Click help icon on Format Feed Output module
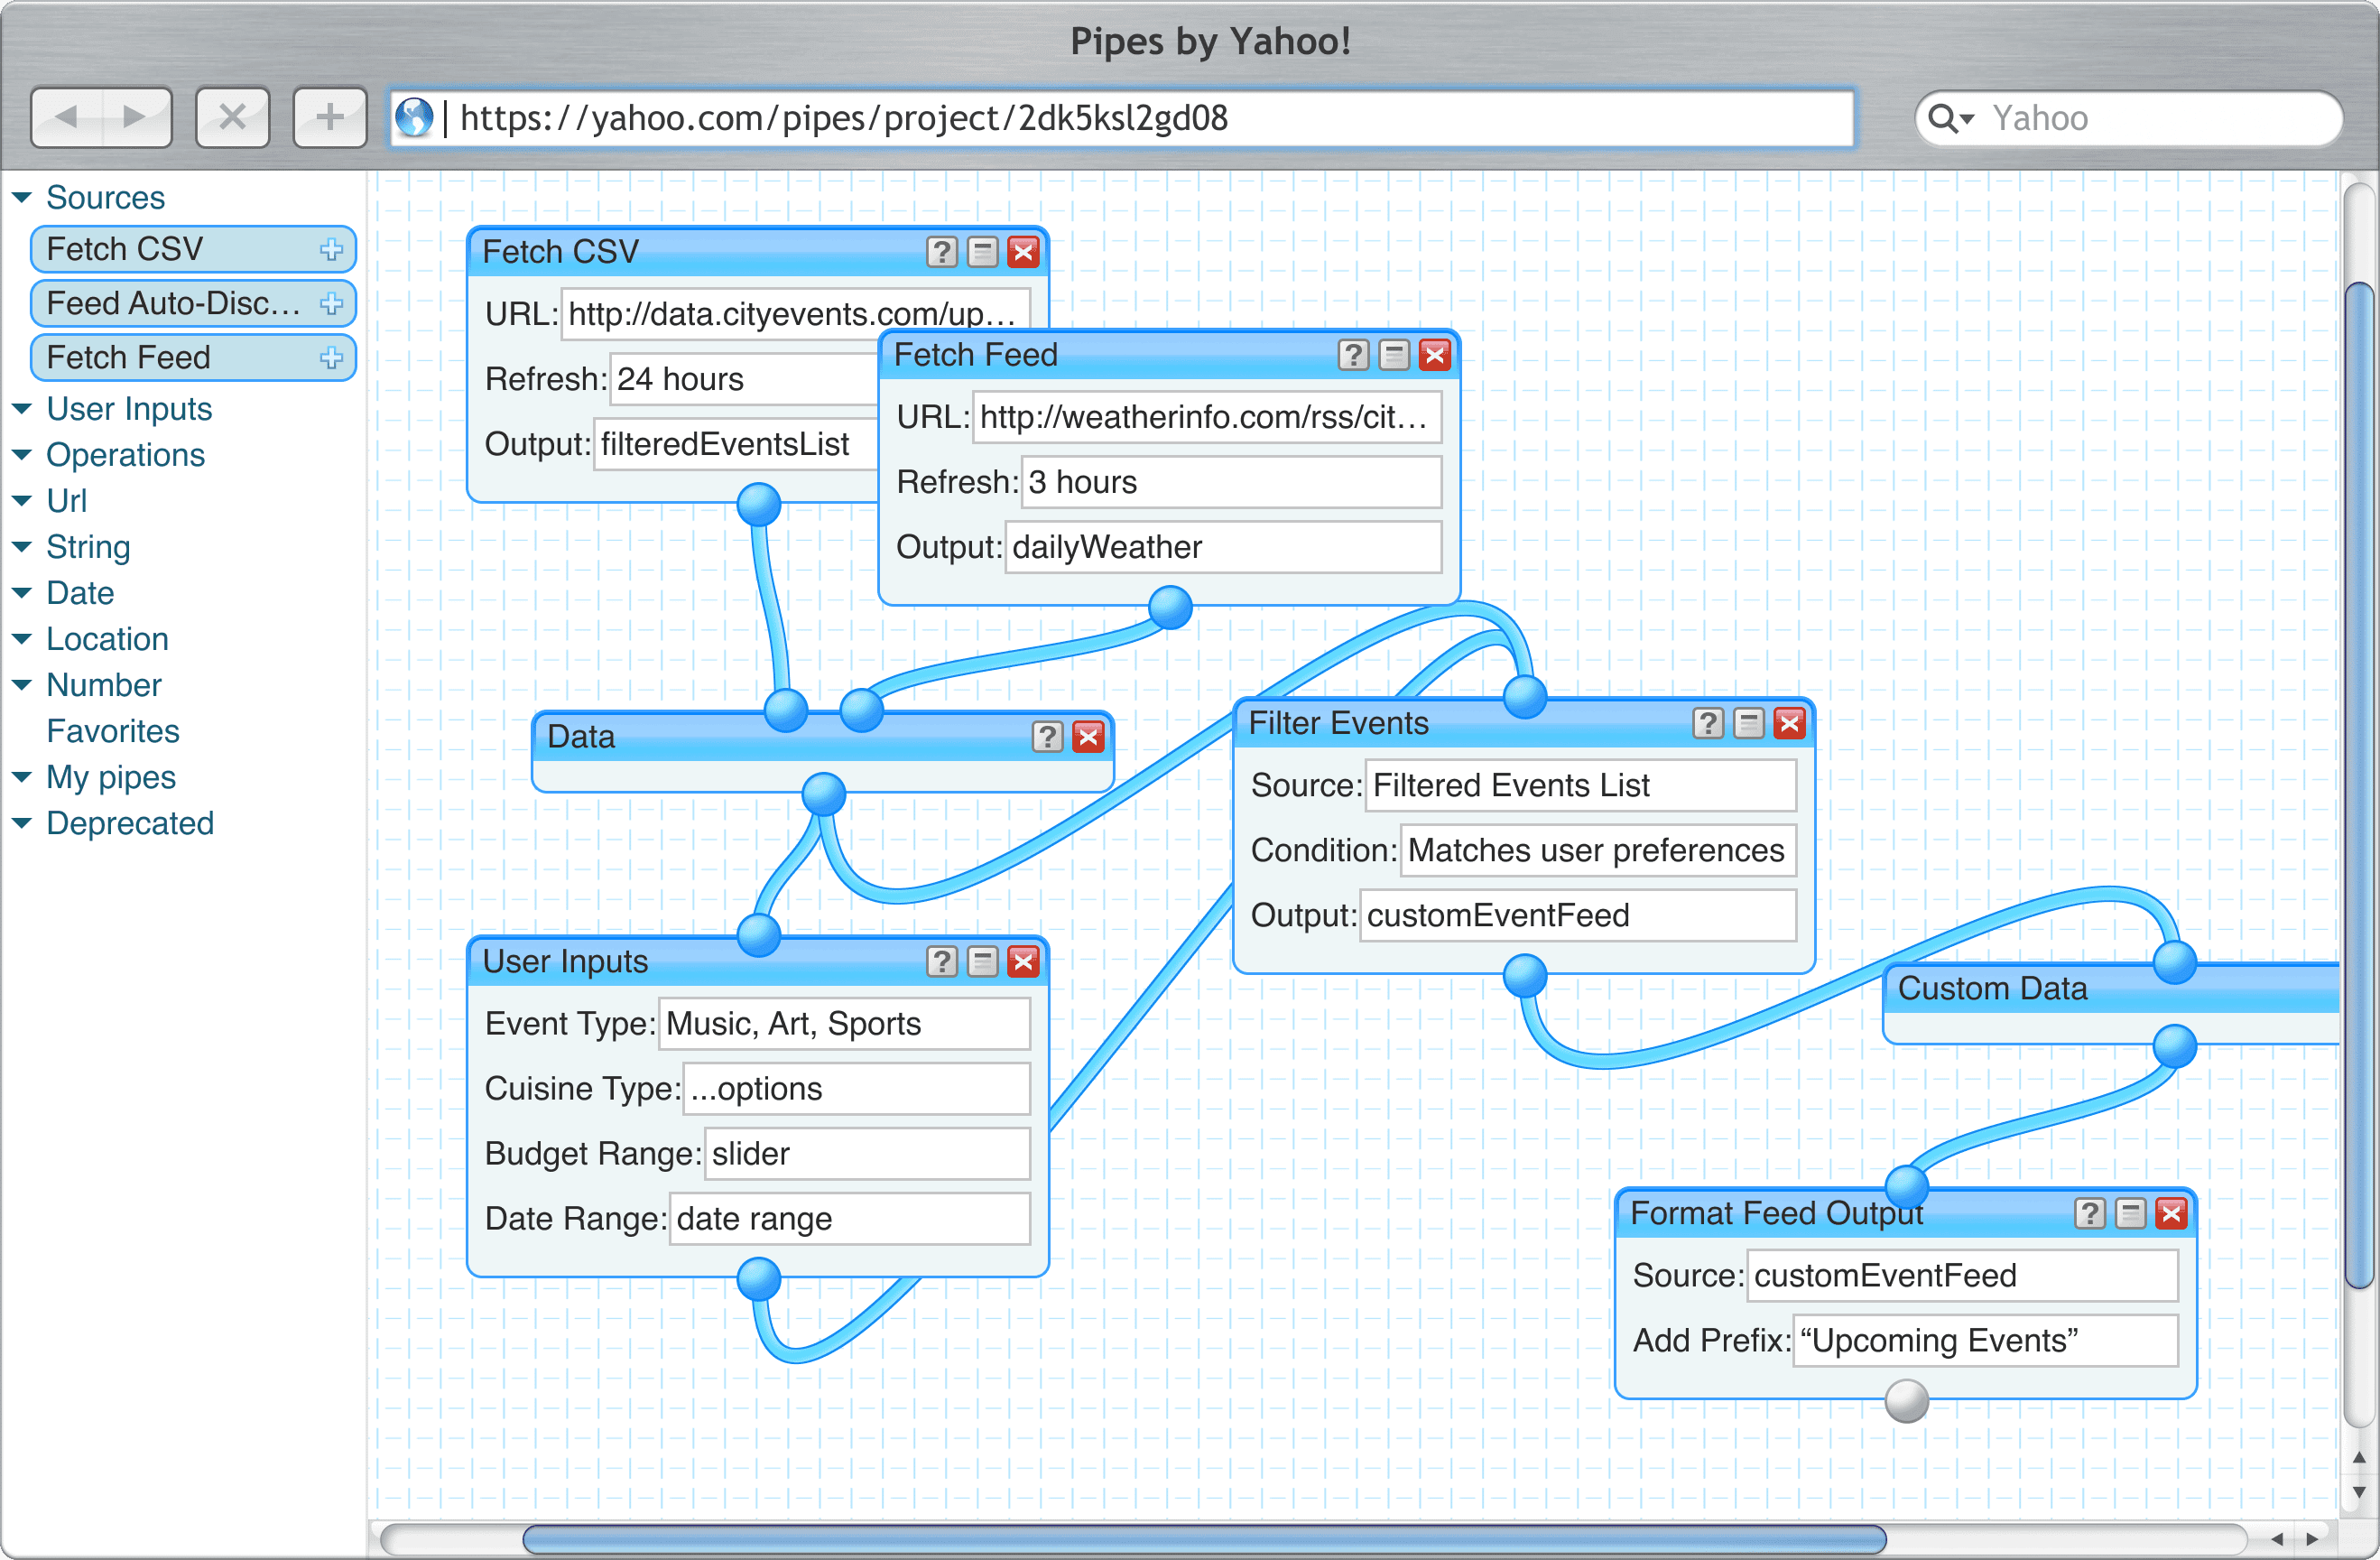This screenshot has height=1560, width=2380. point(2089,1213)
